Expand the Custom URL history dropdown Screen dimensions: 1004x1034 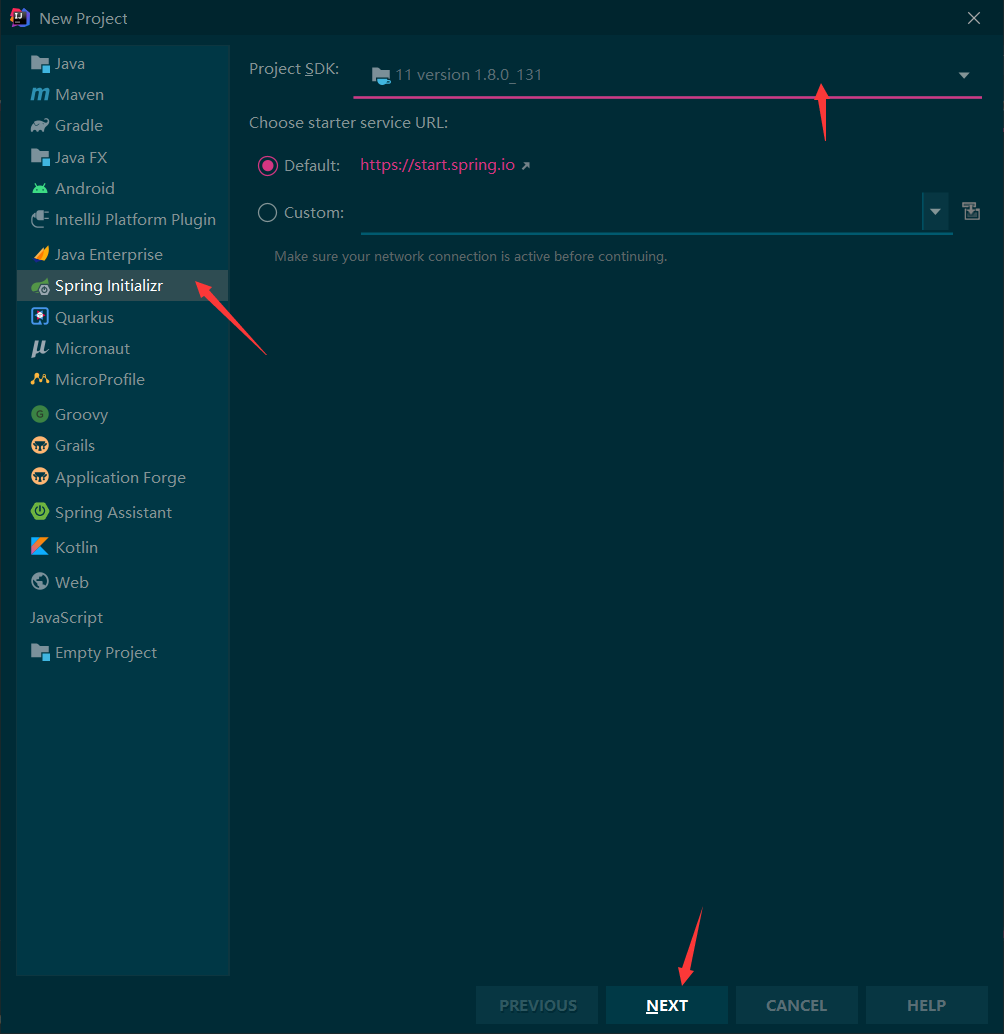(x=935, y=212)
